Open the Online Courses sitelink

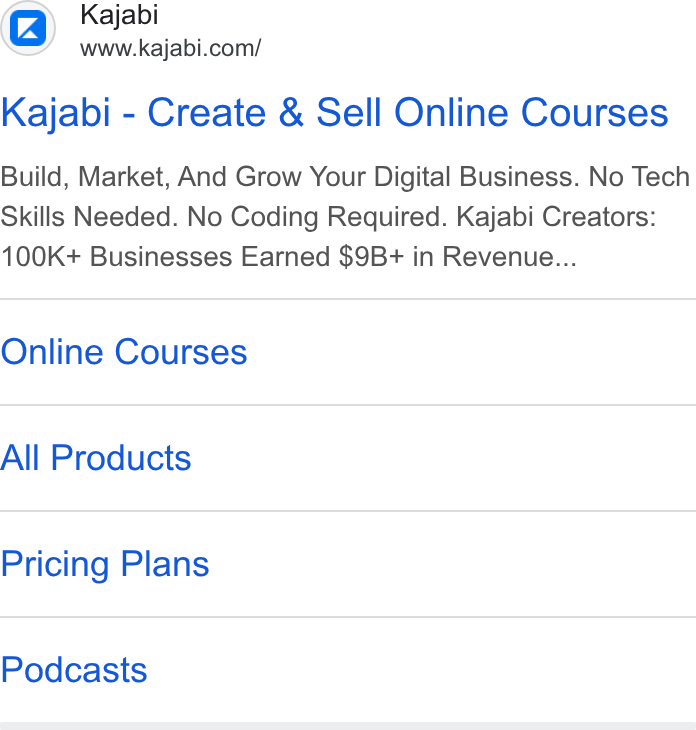124,352
